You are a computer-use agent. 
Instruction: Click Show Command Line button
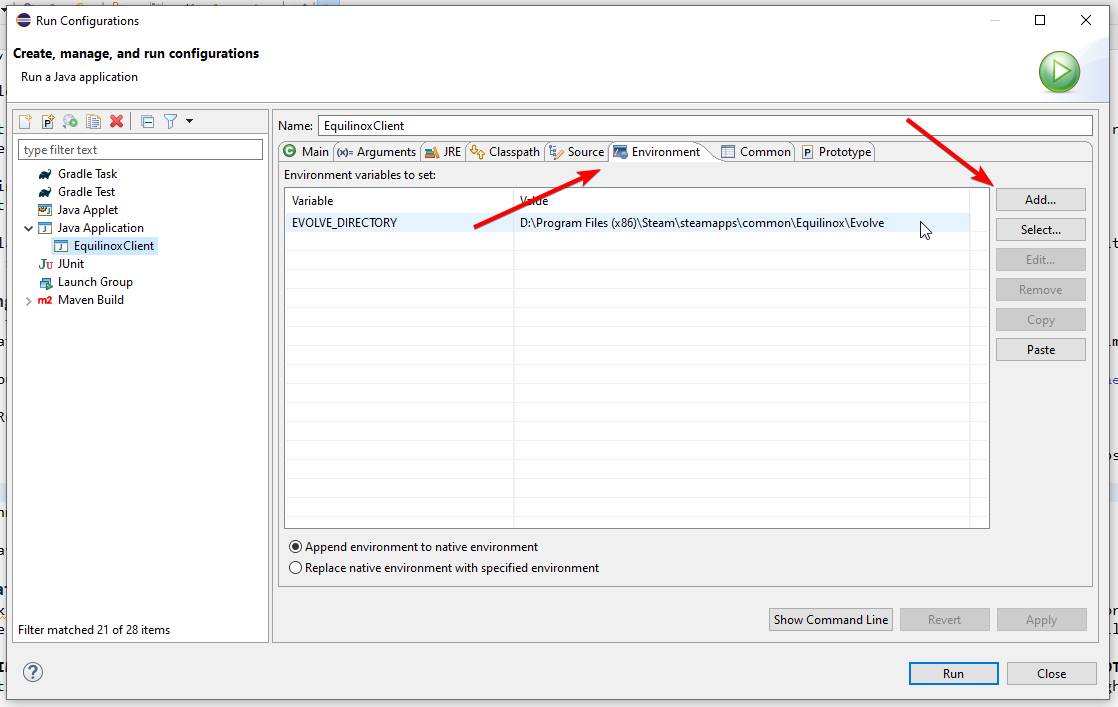tap(831, 620)
